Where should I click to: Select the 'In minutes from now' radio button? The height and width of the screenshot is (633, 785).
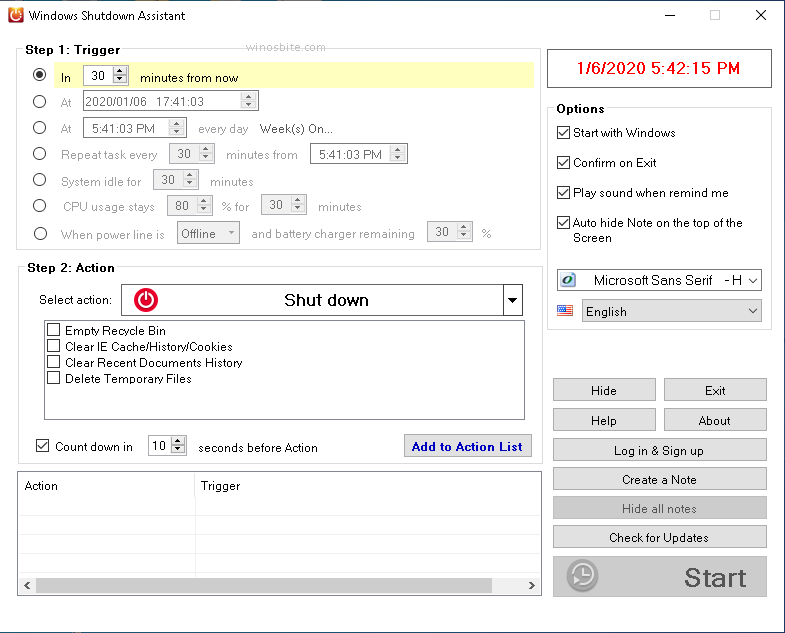tap(40, 75)
